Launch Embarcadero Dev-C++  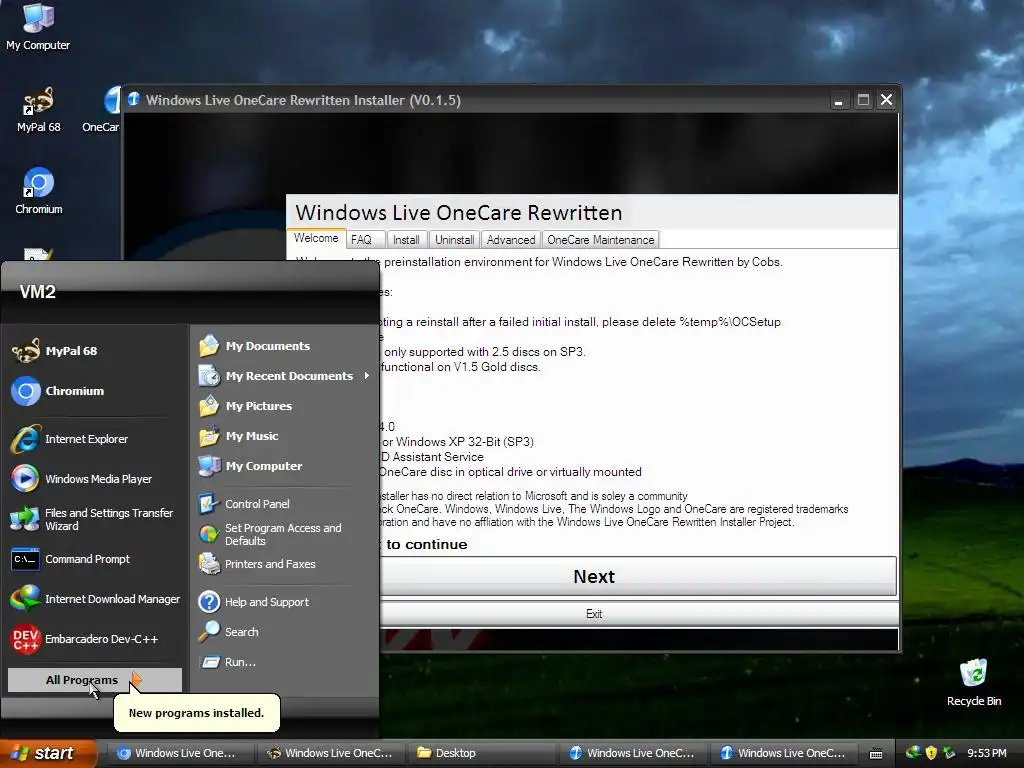(x=95, y=639)
